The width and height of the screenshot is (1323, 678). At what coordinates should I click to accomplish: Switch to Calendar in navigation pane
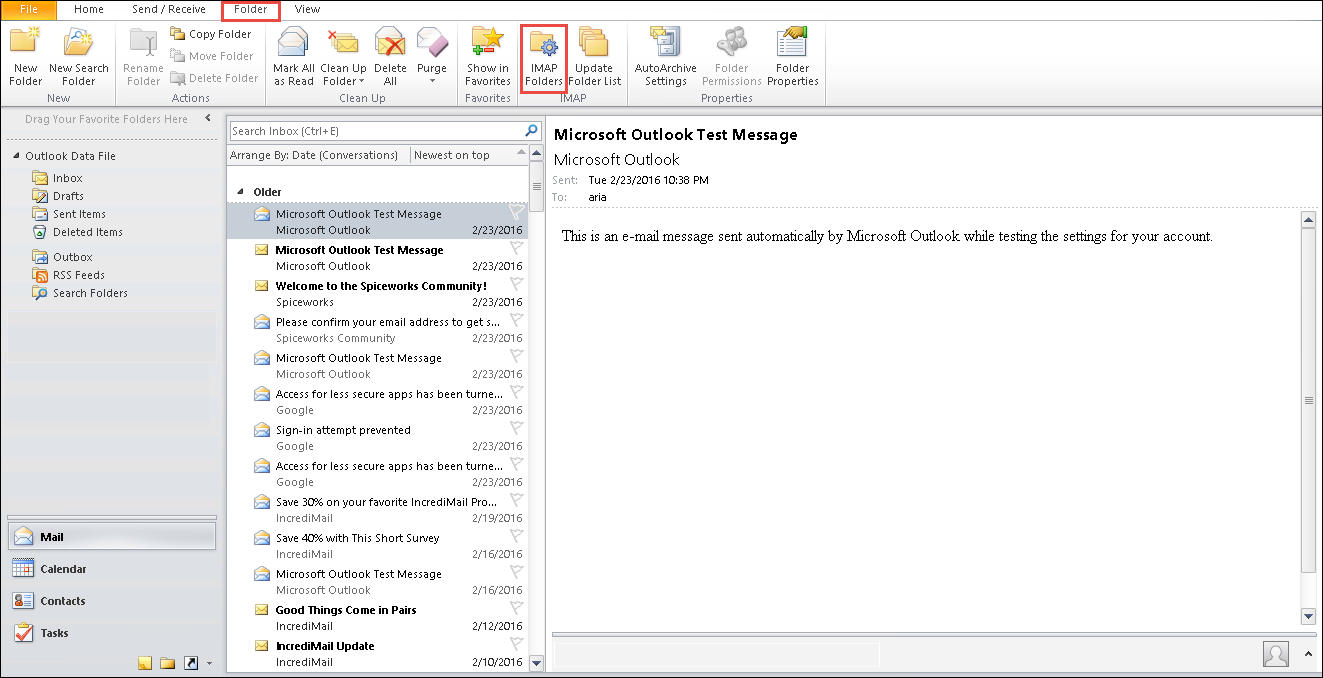point(63,569)
